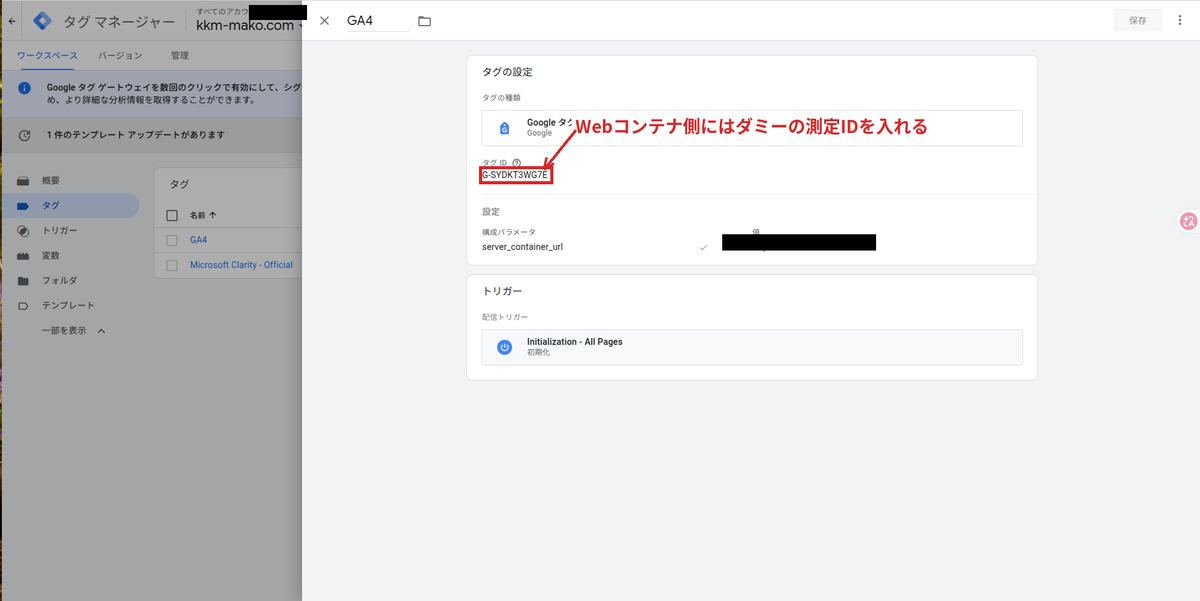Collapse the 一部を表示 sidebar section
1200x601 pixels.
tap(73, 331)
